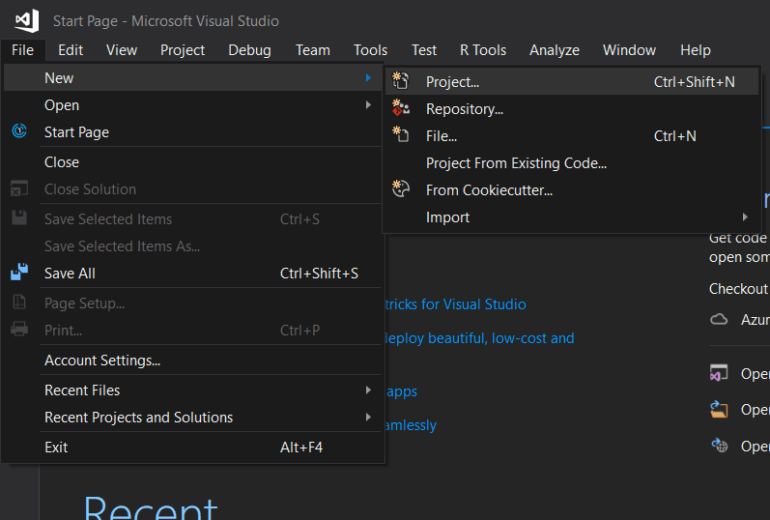Screen dimensions: 770x520
Task: Click the From Cookiecutter icon
Action: (x=401, y=190)
